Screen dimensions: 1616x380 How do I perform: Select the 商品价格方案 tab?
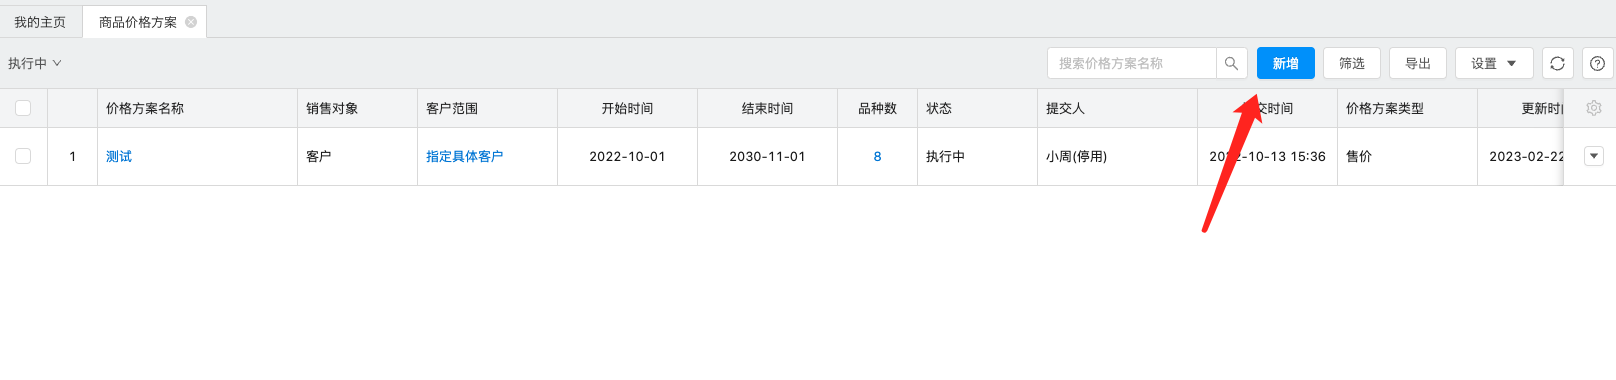click(138, 22)
